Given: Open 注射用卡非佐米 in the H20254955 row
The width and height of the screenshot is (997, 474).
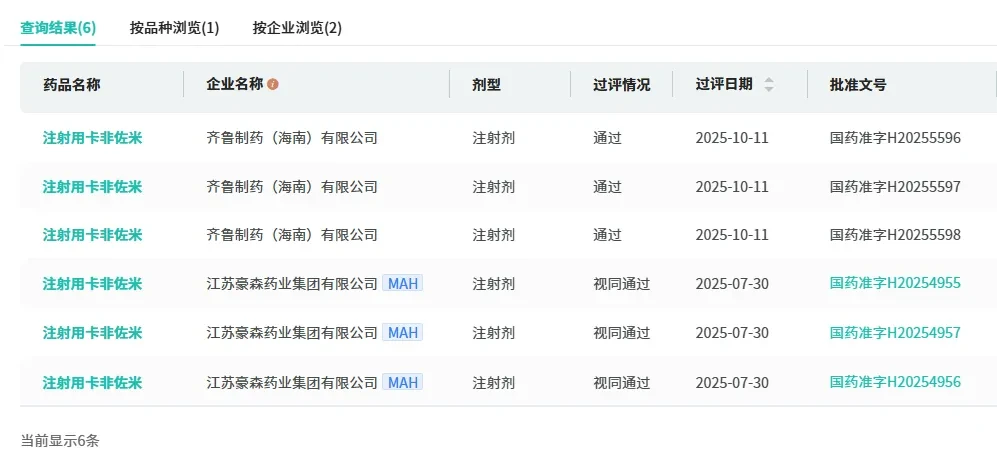Looking at the screenshot, I should click(92, 284).
